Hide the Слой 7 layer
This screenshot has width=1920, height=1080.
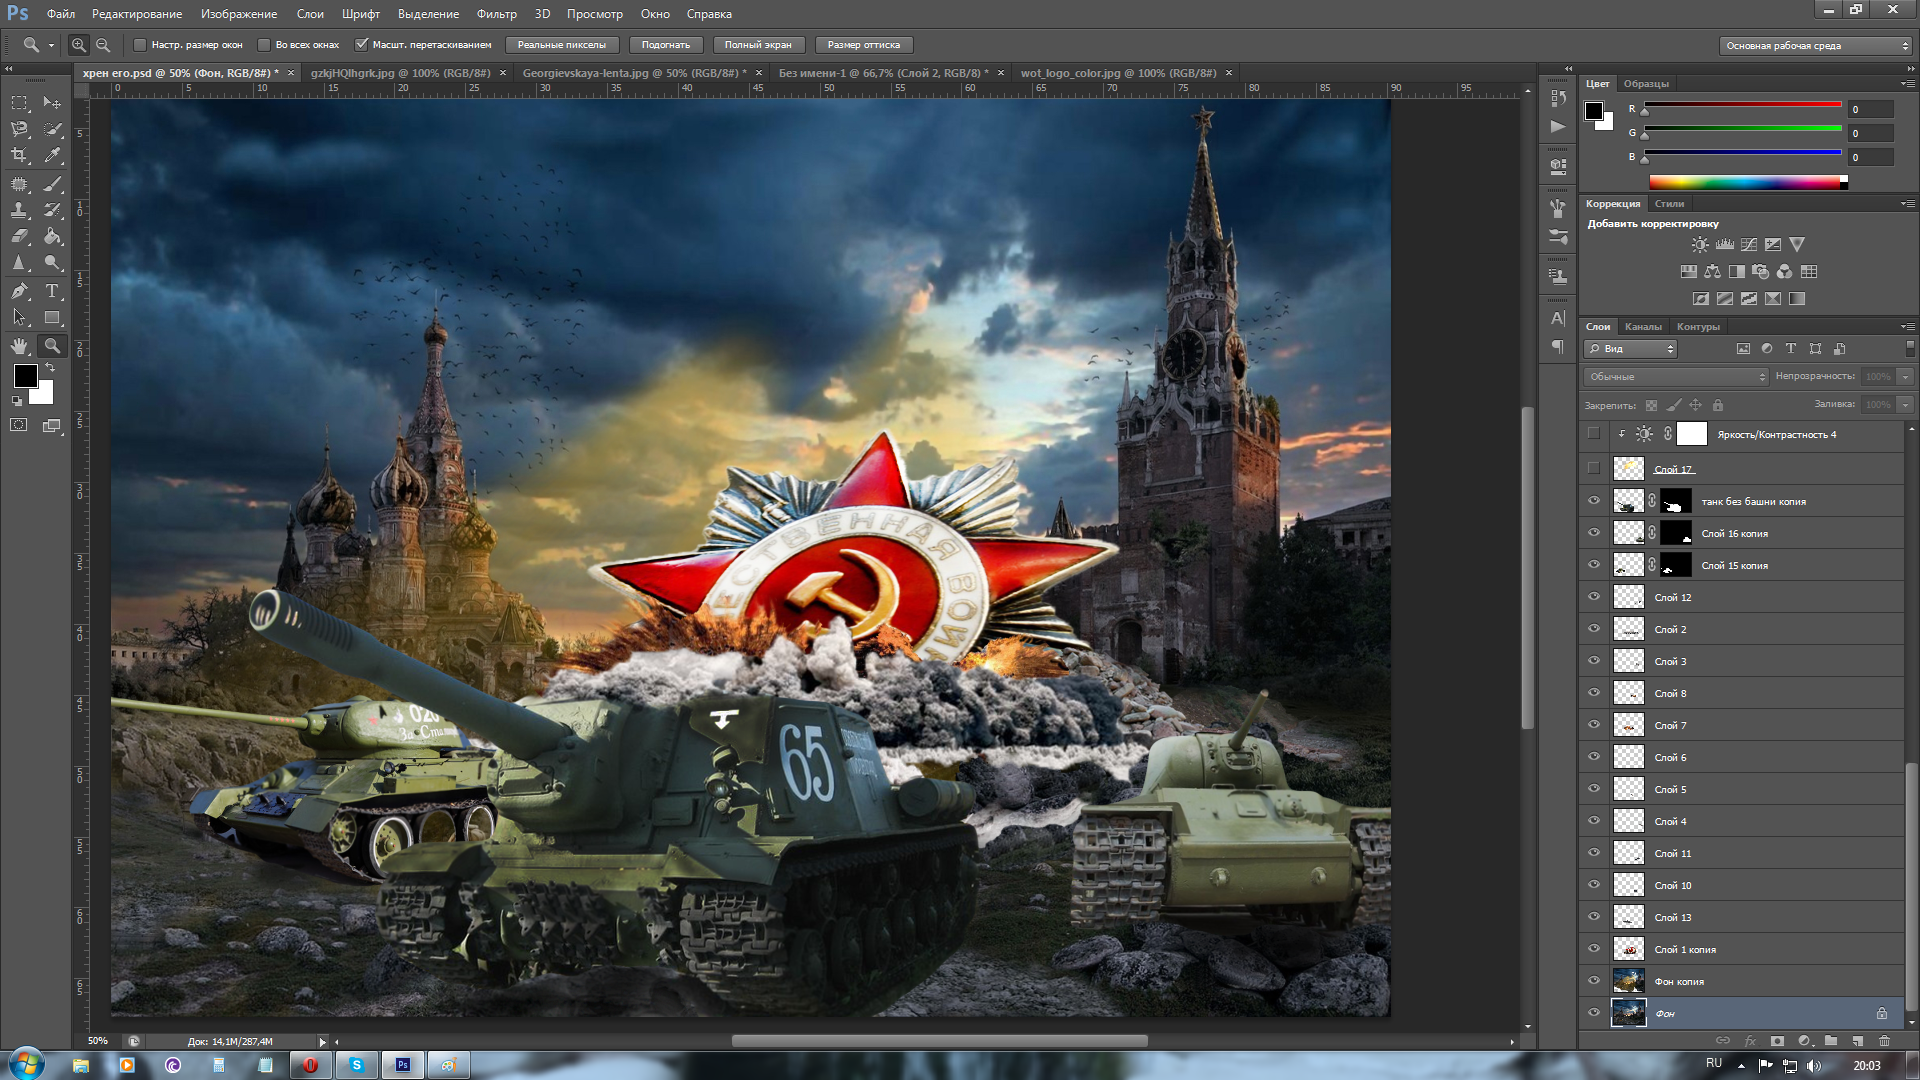(1594, 725)
